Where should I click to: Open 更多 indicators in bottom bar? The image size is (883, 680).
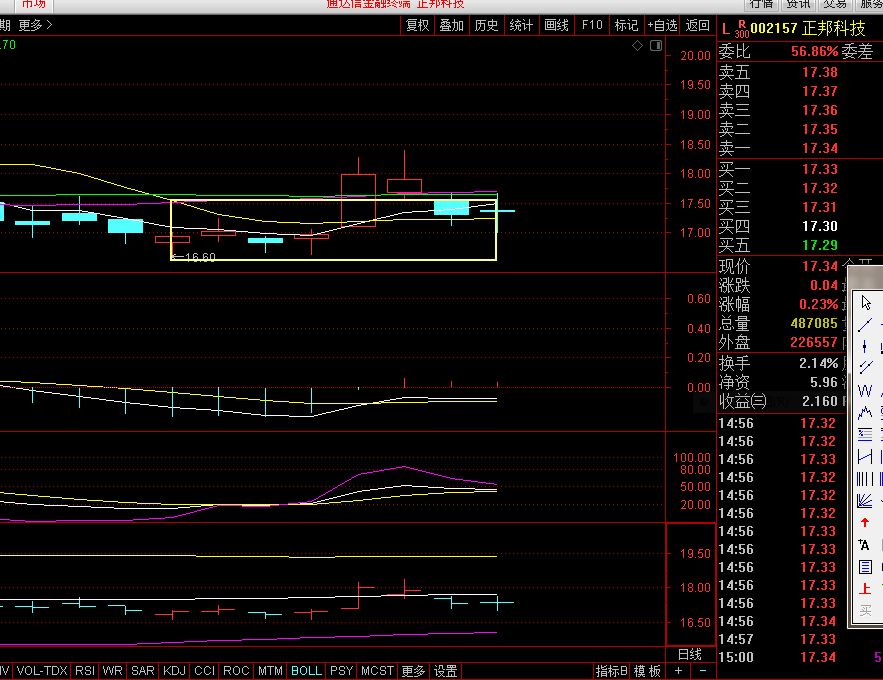tap(413, 671)
